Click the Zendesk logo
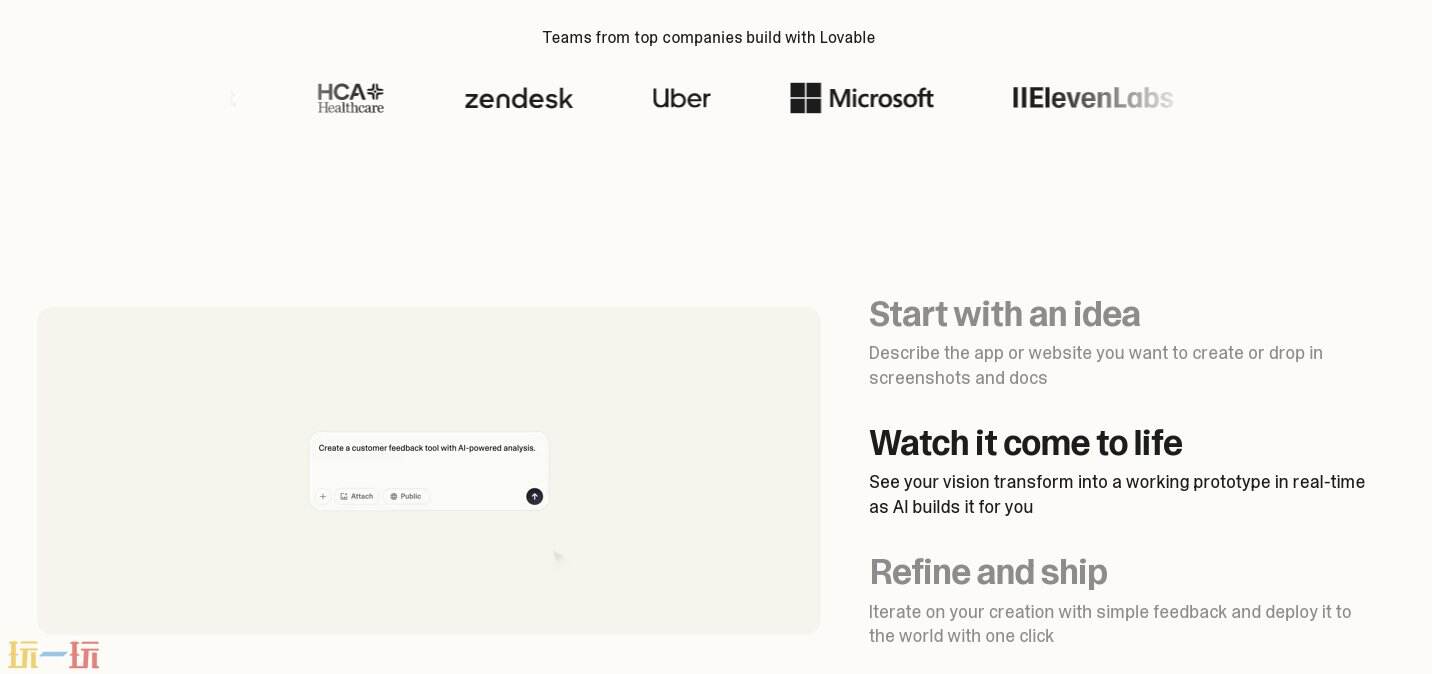 tap(518, 98)
